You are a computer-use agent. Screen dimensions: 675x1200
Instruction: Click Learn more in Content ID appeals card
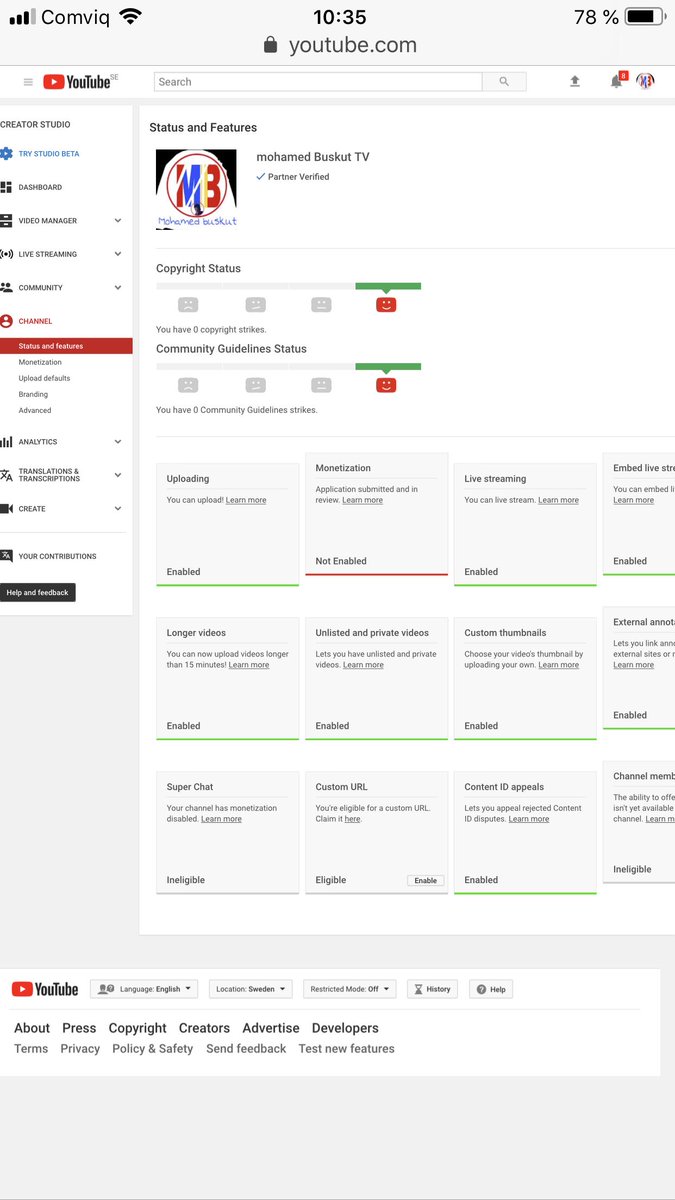point(529,819)
